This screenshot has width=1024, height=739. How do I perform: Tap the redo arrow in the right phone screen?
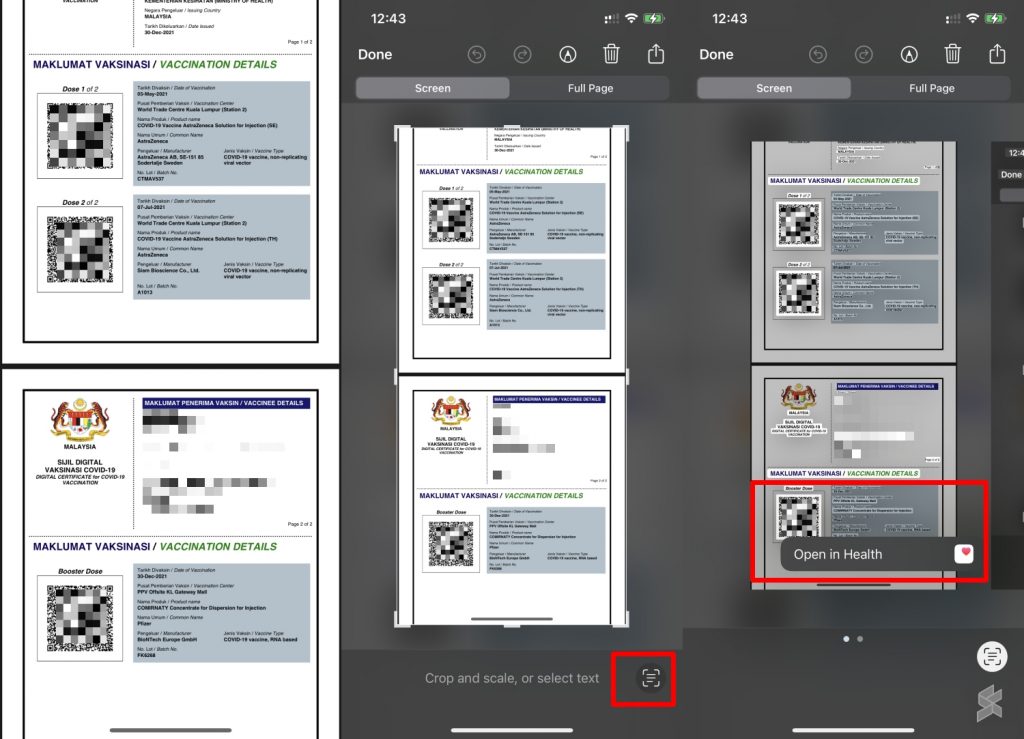[x=863, y=54]
